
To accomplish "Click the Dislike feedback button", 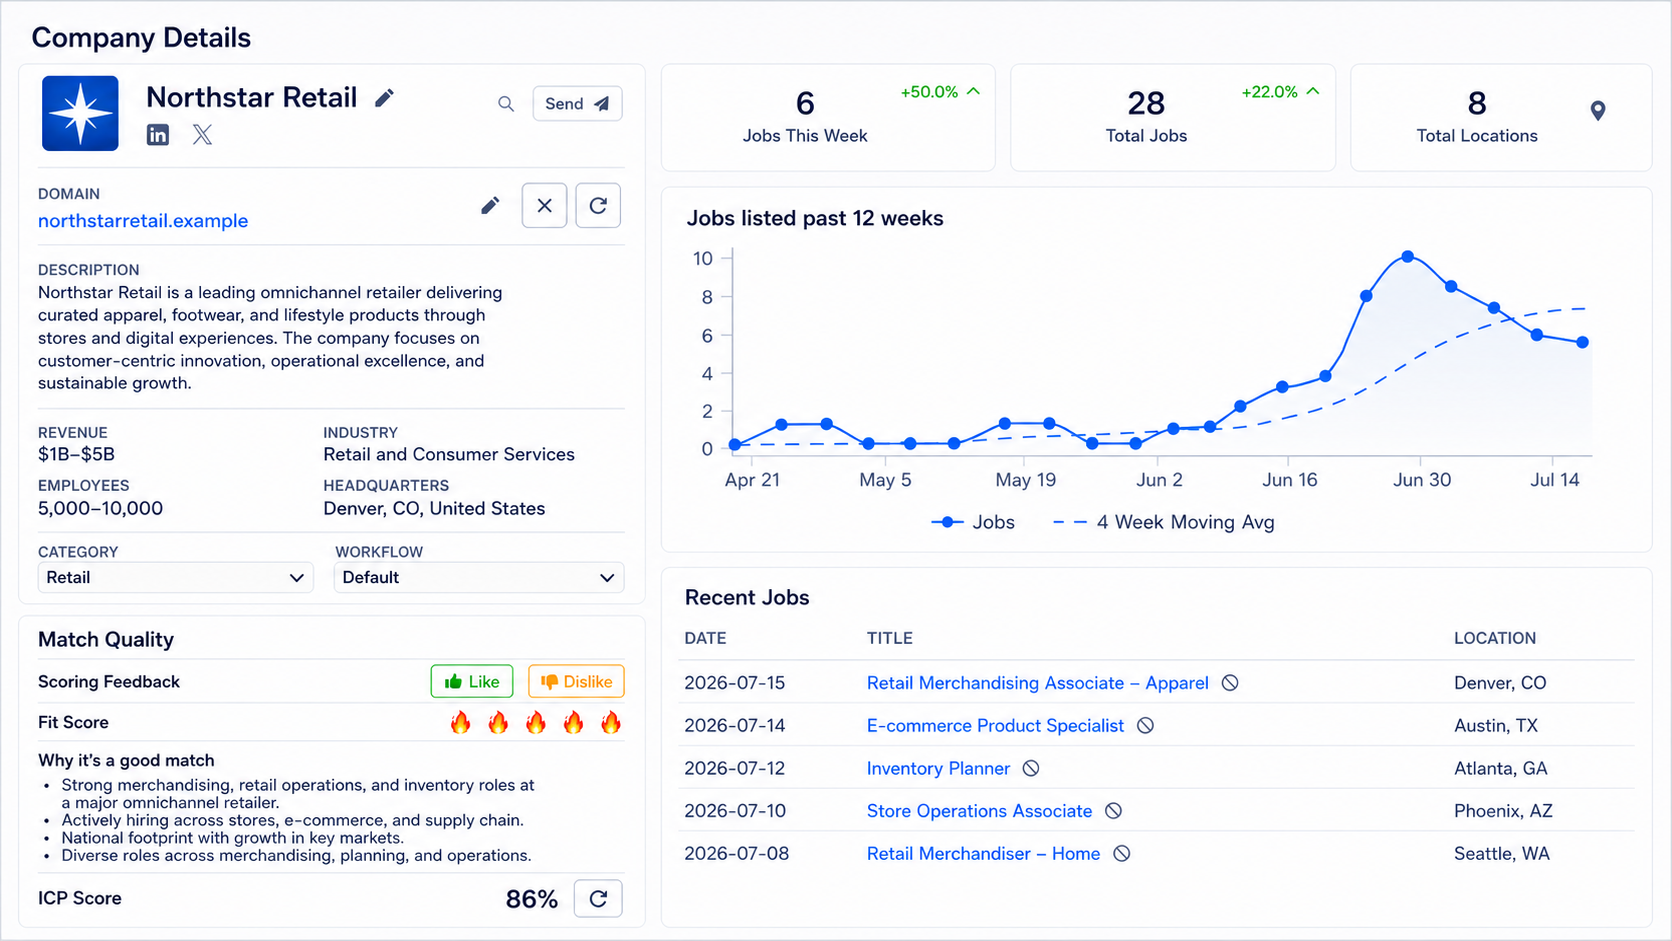I will [x=576, y=682].
